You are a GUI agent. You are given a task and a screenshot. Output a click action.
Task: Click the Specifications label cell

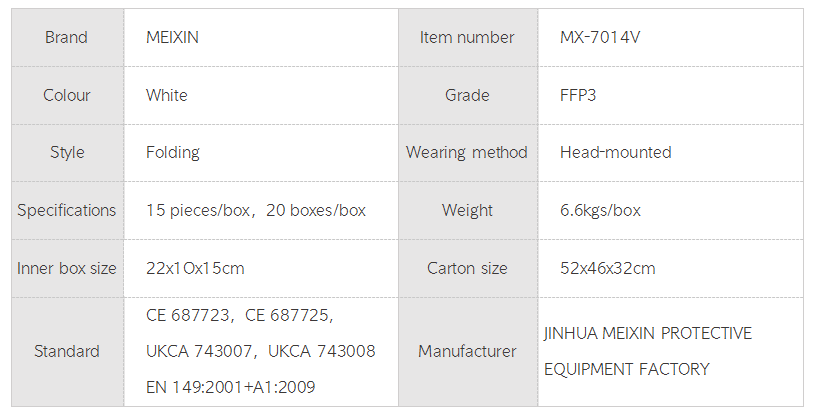66,211
